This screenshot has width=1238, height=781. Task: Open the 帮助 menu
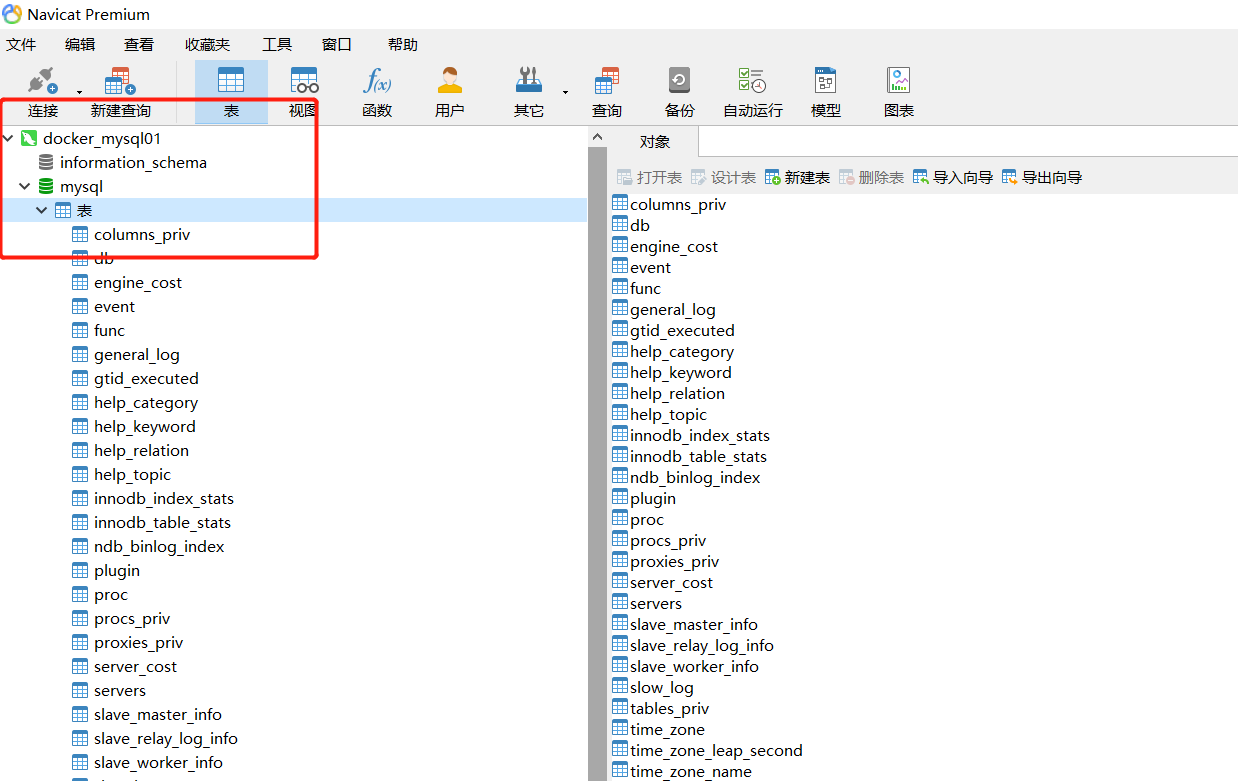pos(403,44)
